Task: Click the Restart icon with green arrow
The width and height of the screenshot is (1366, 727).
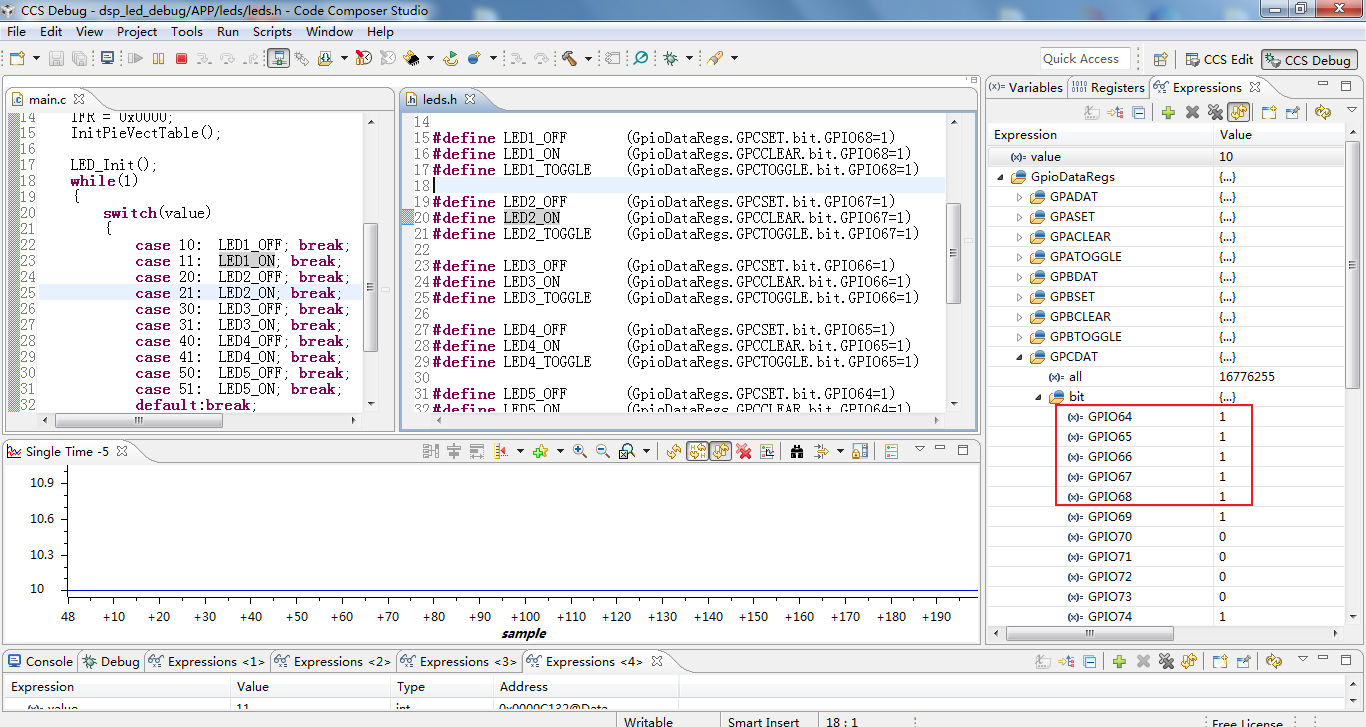Action: [450, 59]
